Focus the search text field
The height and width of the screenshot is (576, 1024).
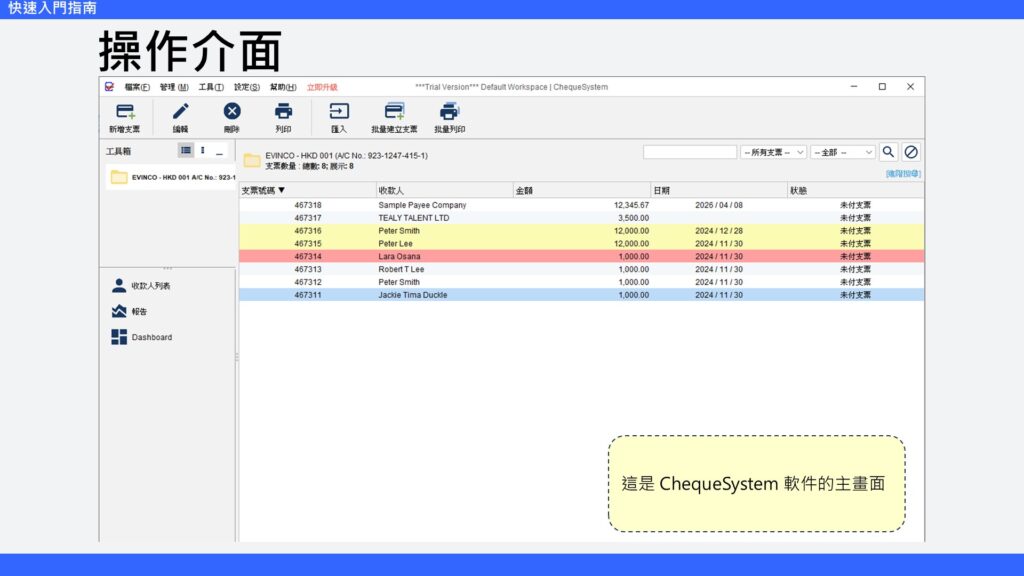(x=690, y=152)
